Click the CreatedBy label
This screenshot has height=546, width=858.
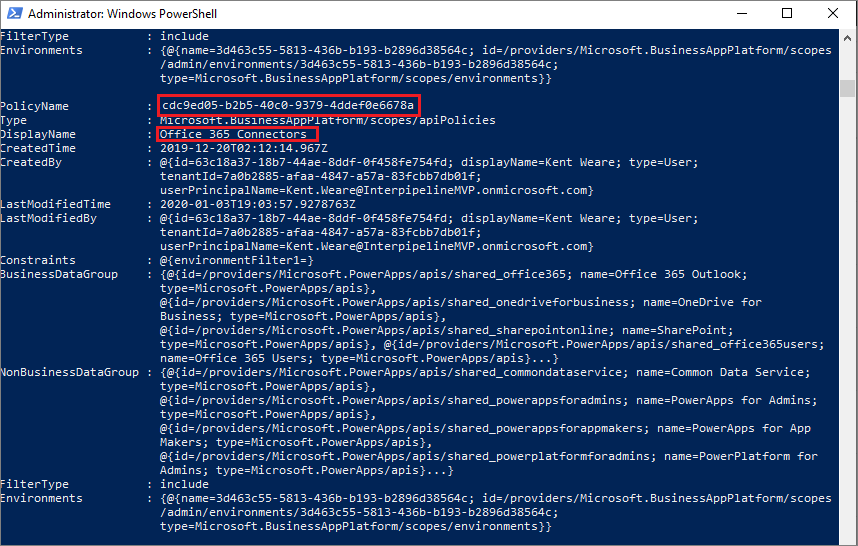coord(31,162)
